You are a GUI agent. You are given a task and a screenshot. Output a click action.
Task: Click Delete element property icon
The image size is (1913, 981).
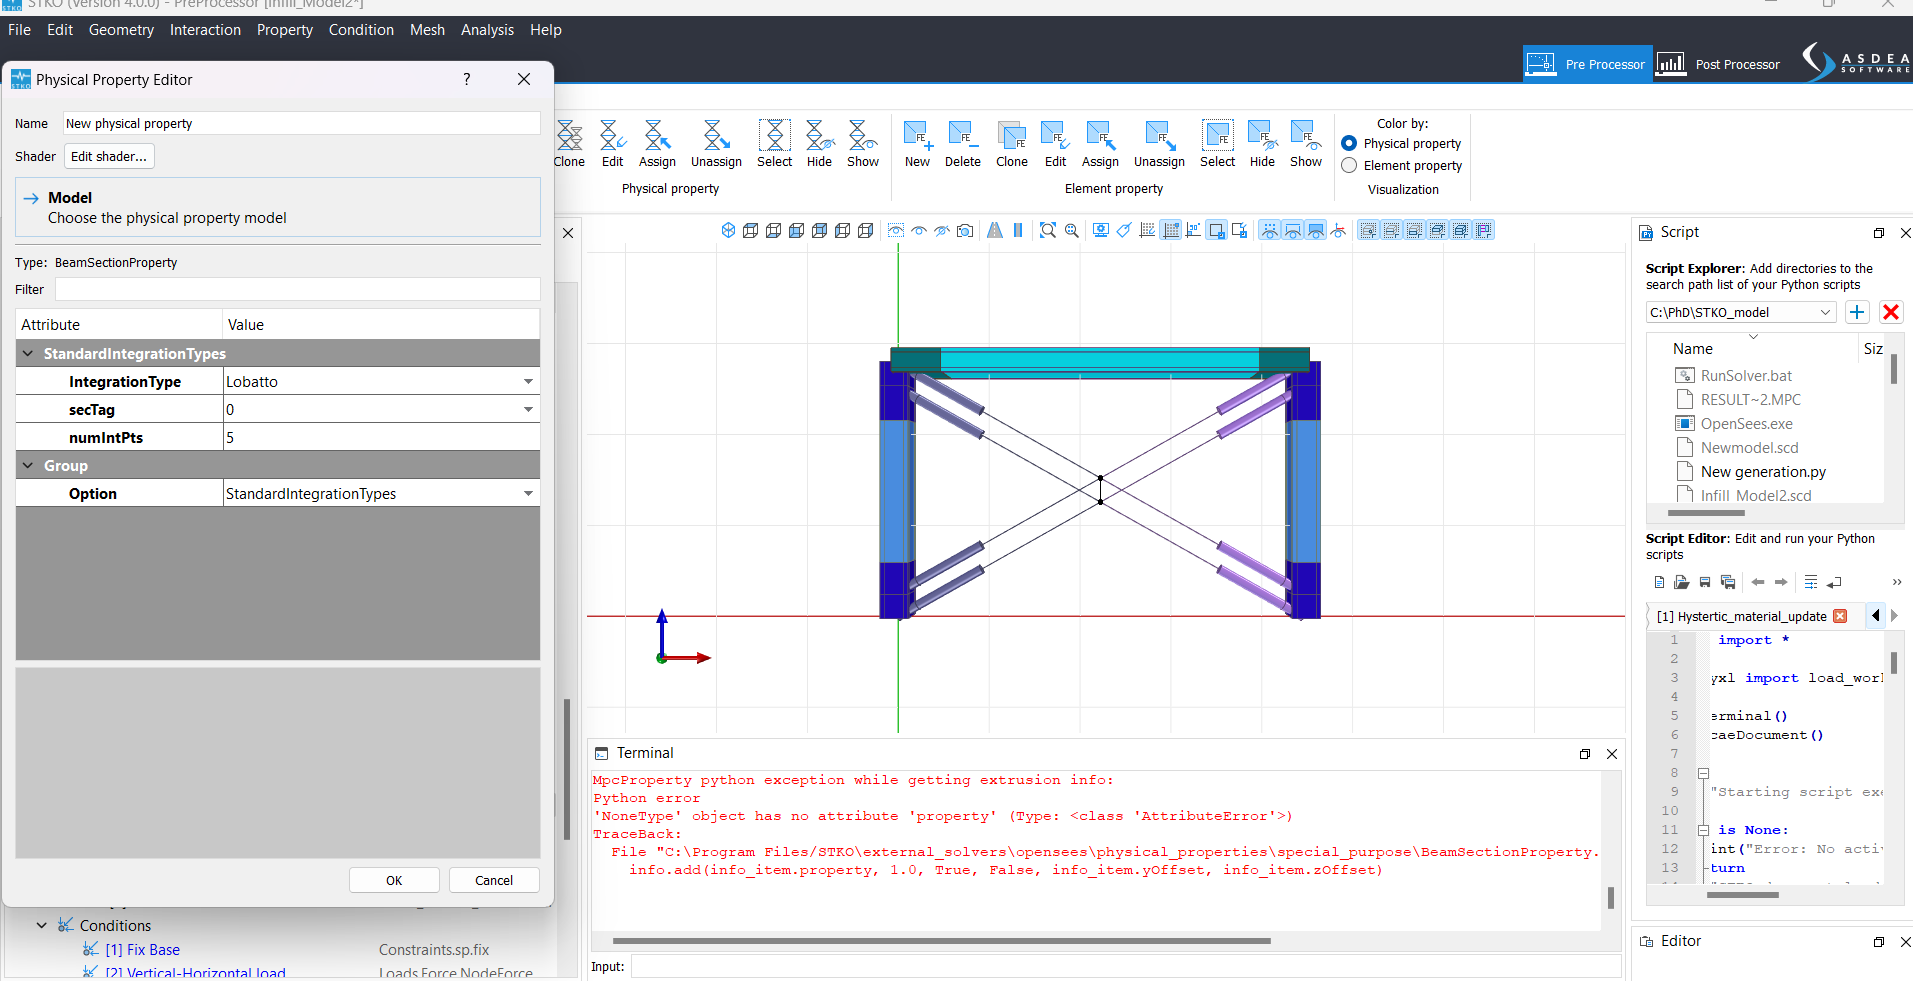[962, 135]
